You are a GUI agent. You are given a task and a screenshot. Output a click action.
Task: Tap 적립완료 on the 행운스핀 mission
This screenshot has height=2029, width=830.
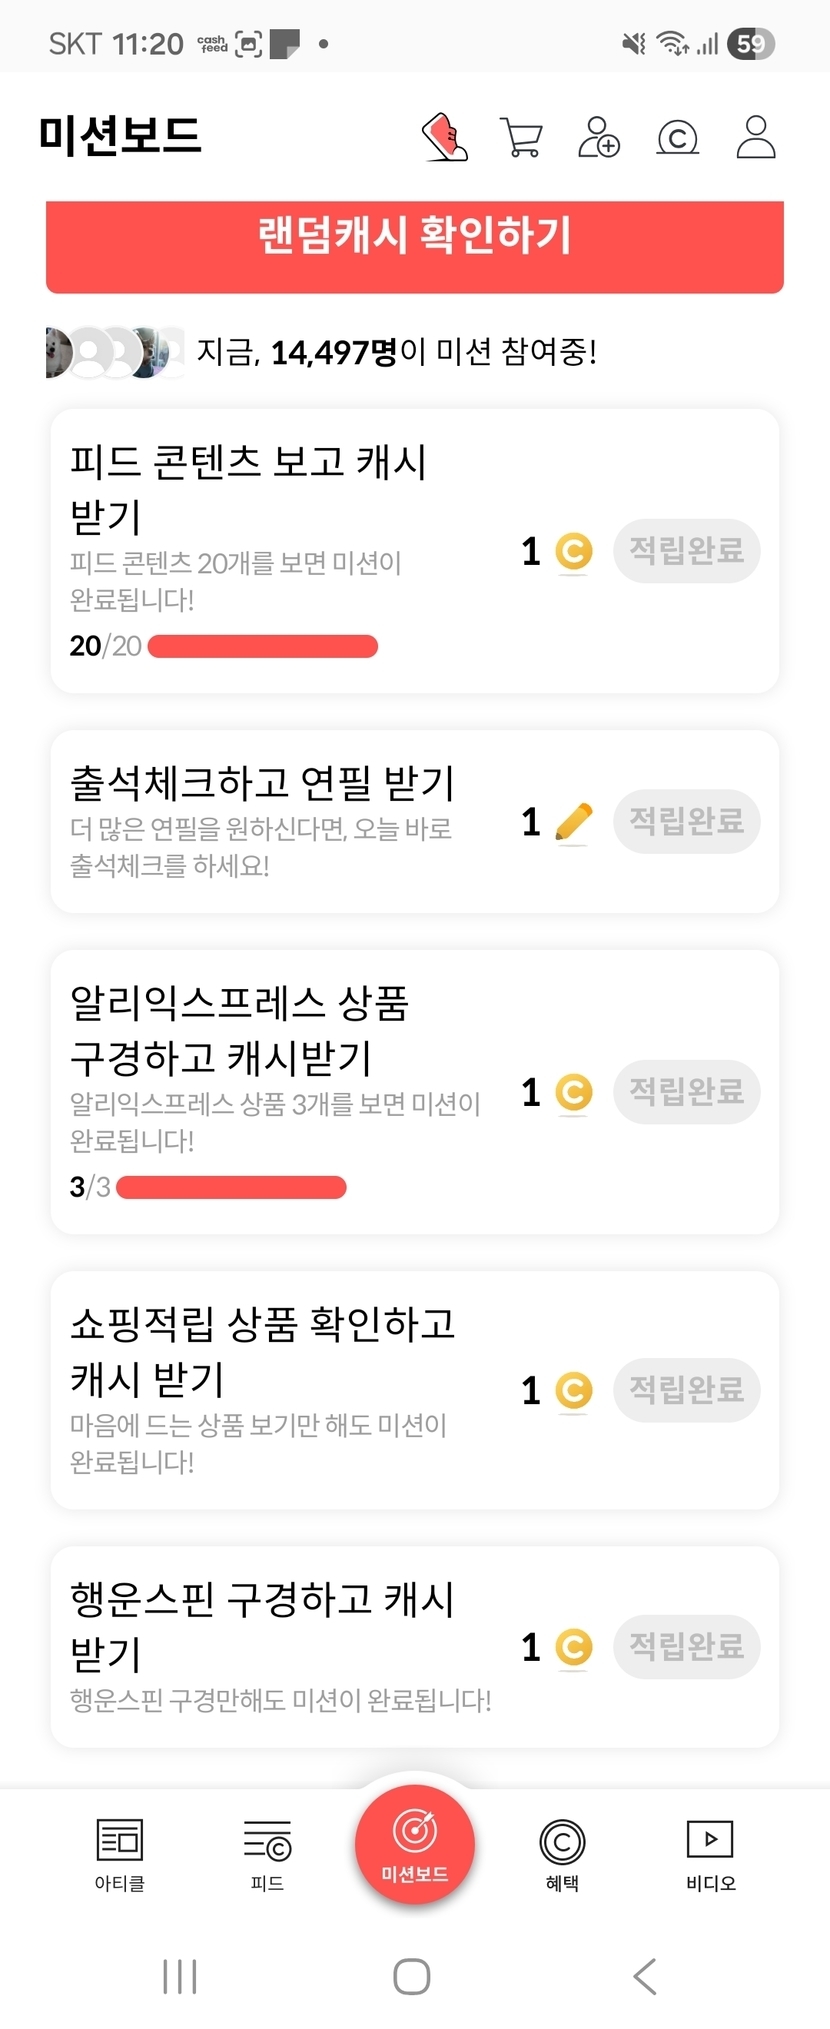686,1646
